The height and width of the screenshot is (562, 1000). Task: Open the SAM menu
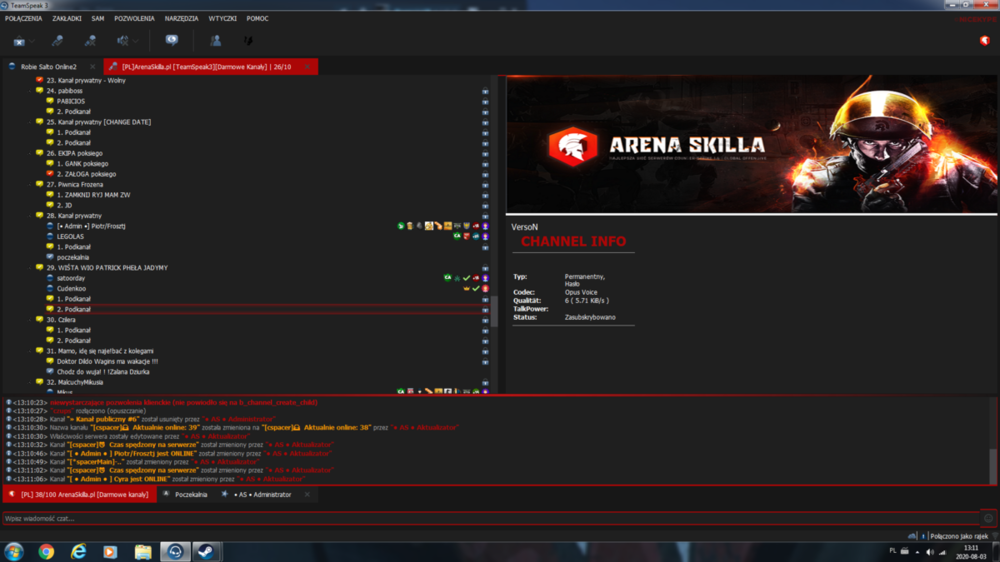click(x=98, y=18)
